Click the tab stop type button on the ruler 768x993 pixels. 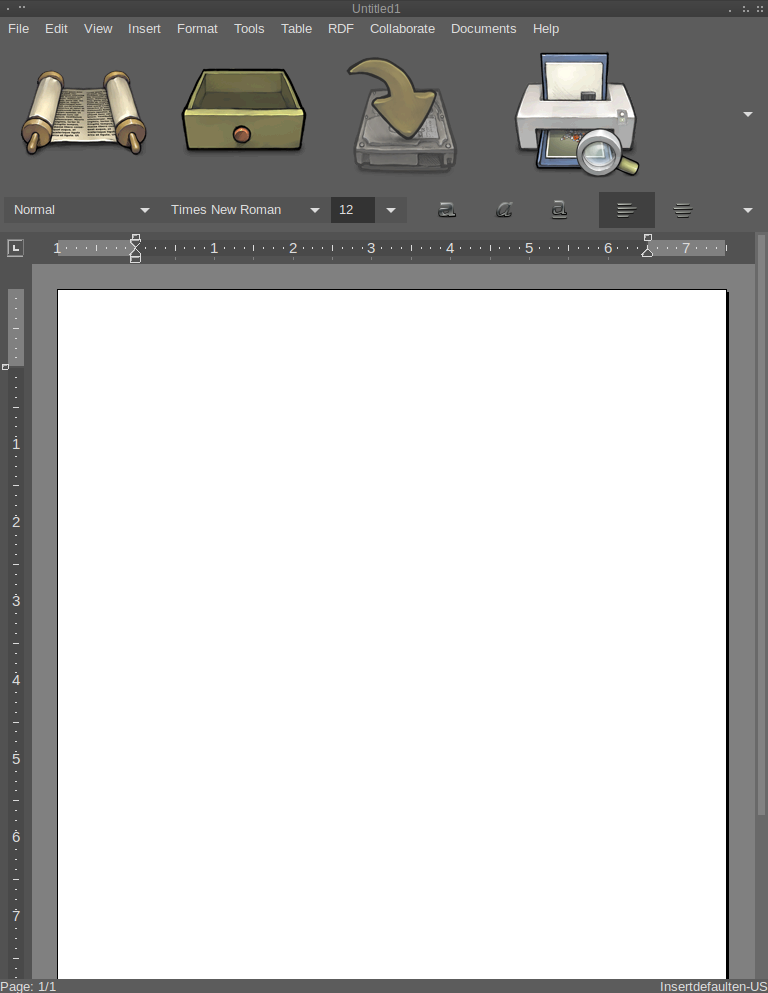pos(15,248)
